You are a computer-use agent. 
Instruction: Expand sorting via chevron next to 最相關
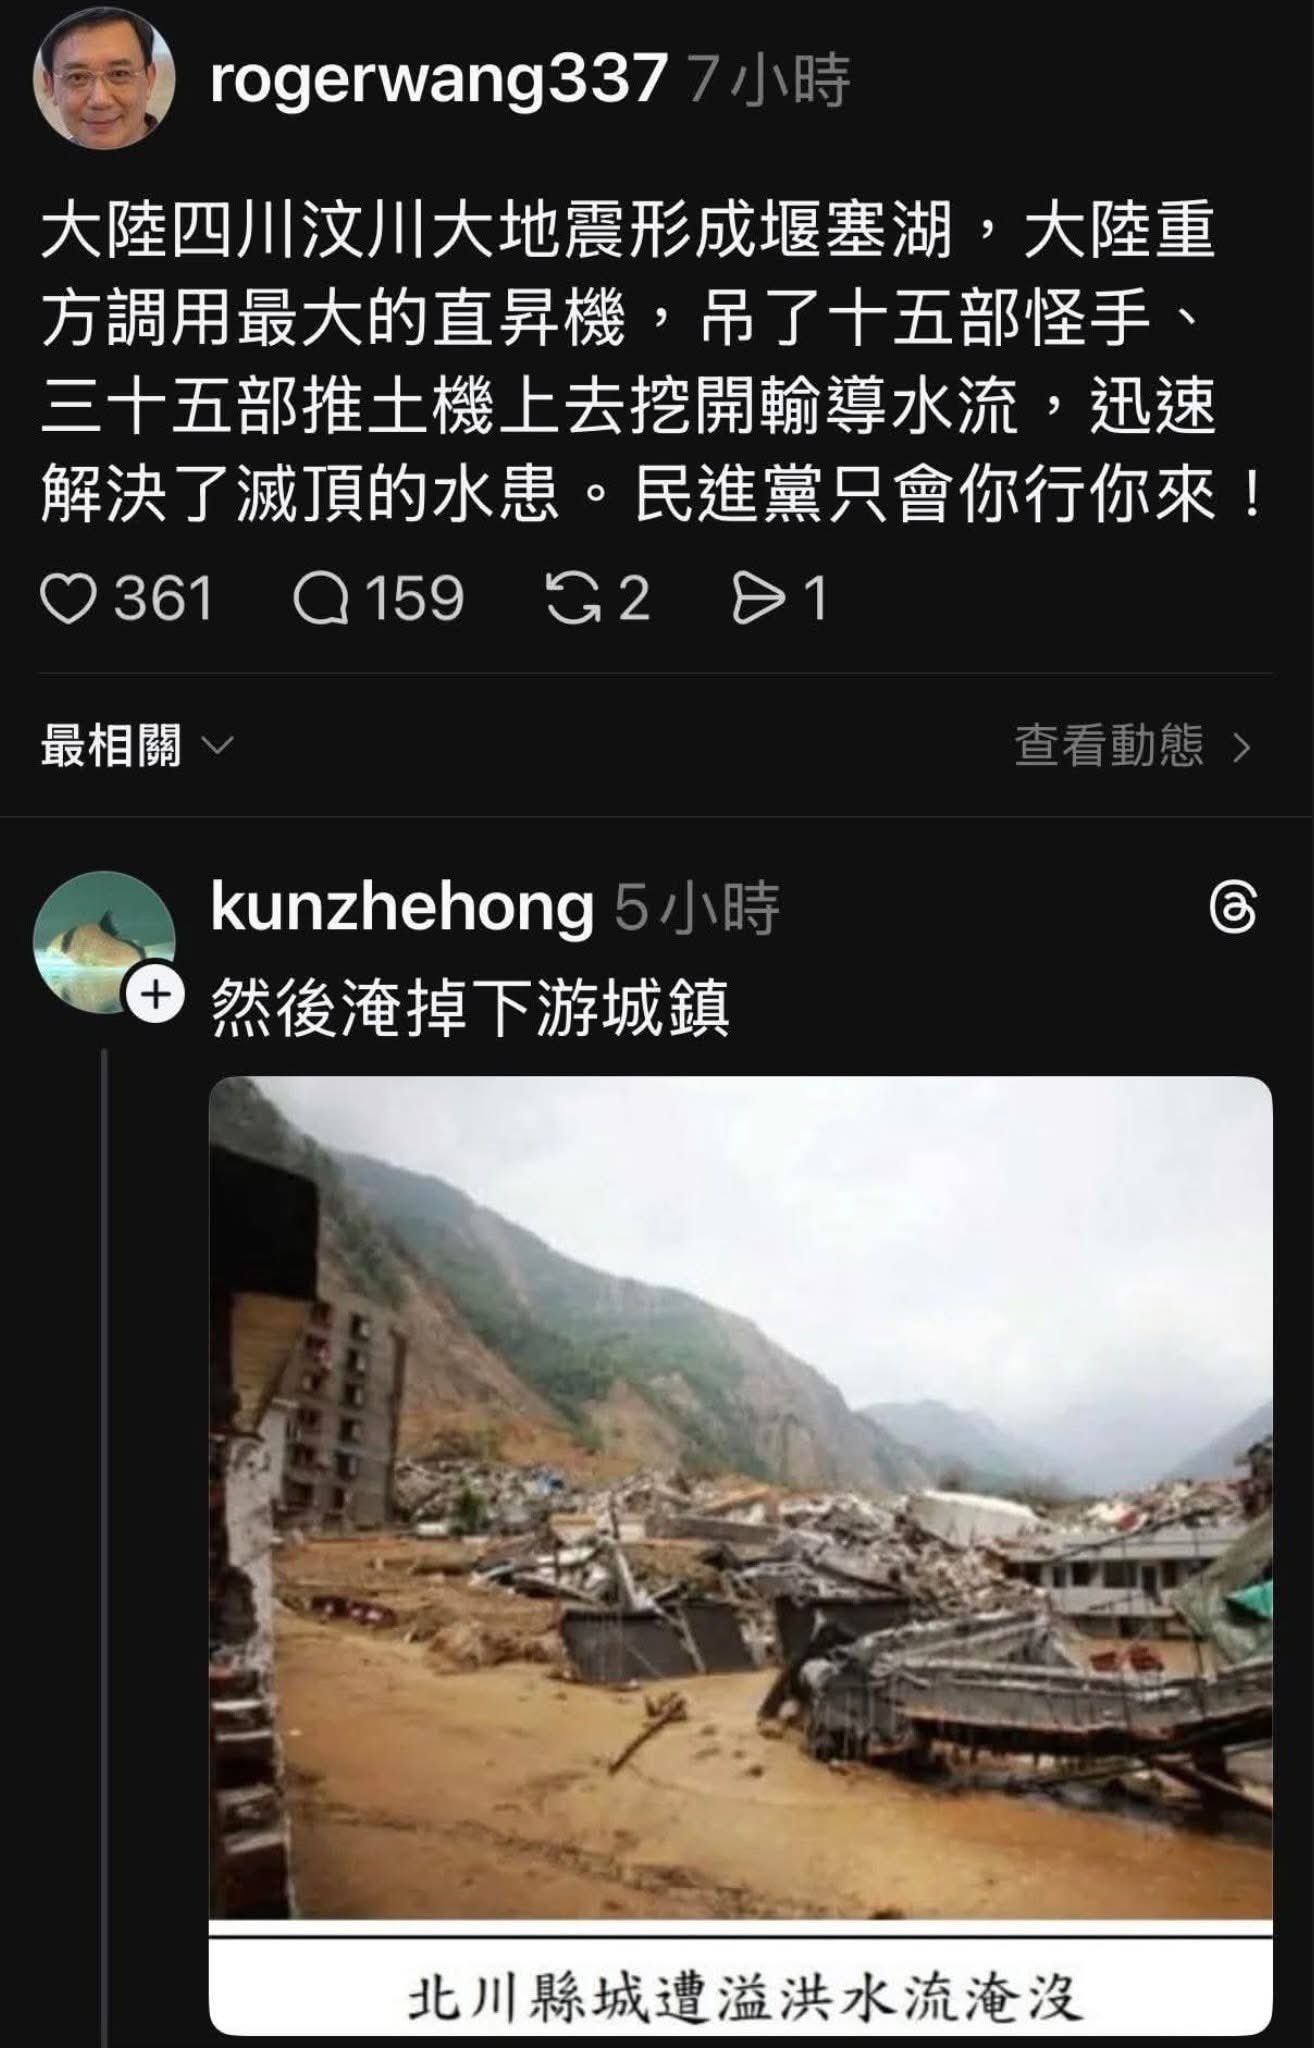click(x=216, y=747)
